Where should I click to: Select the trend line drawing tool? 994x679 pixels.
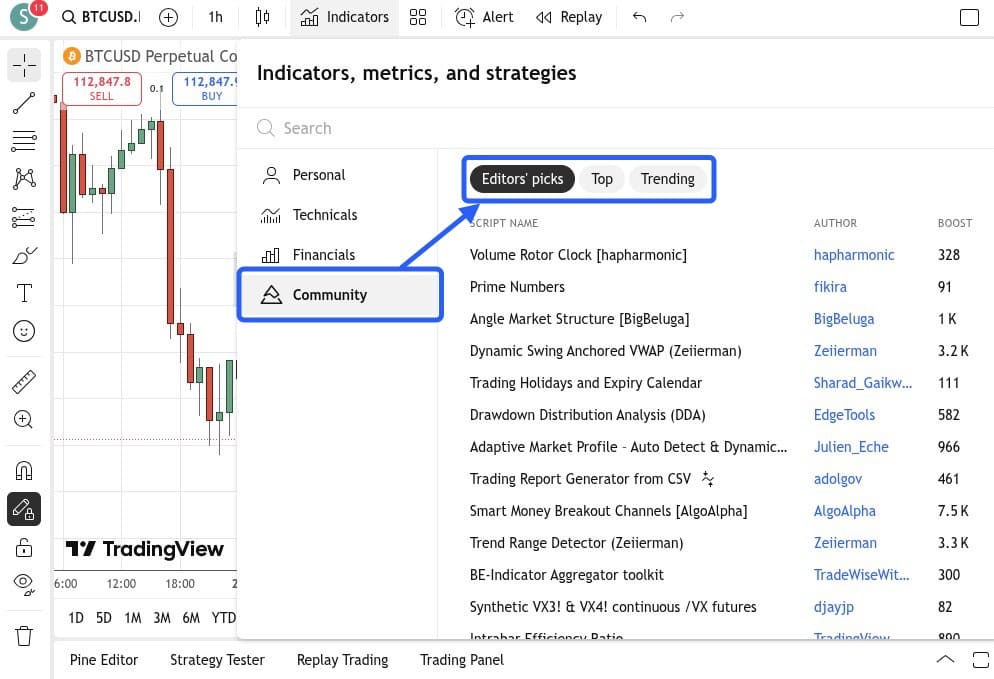[24, 103]
